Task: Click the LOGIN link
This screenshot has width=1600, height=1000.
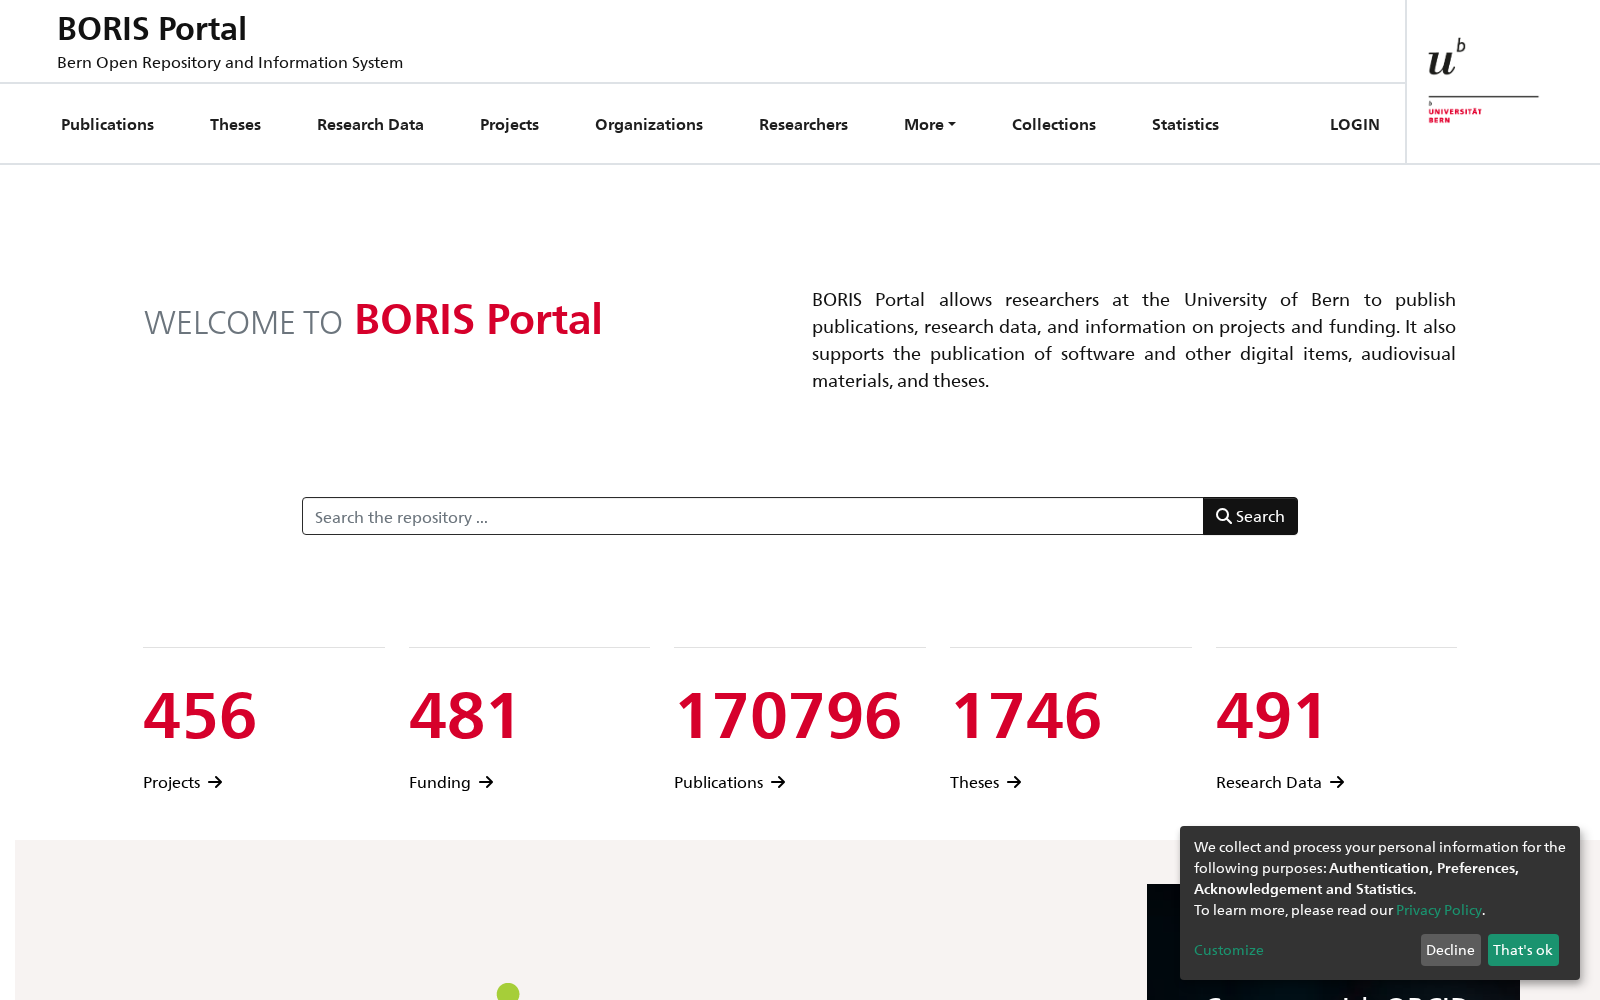Action: point(1354,124)
